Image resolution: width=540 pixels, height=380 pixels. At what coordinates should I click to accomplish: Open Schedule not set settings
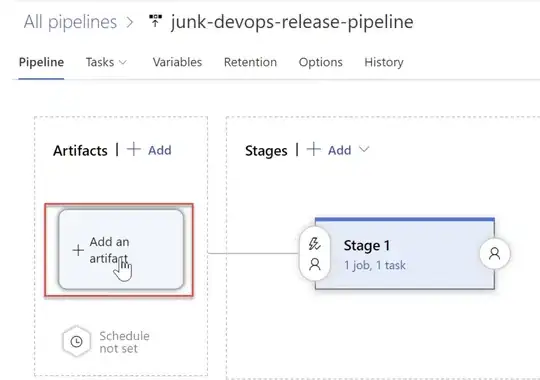124,342
